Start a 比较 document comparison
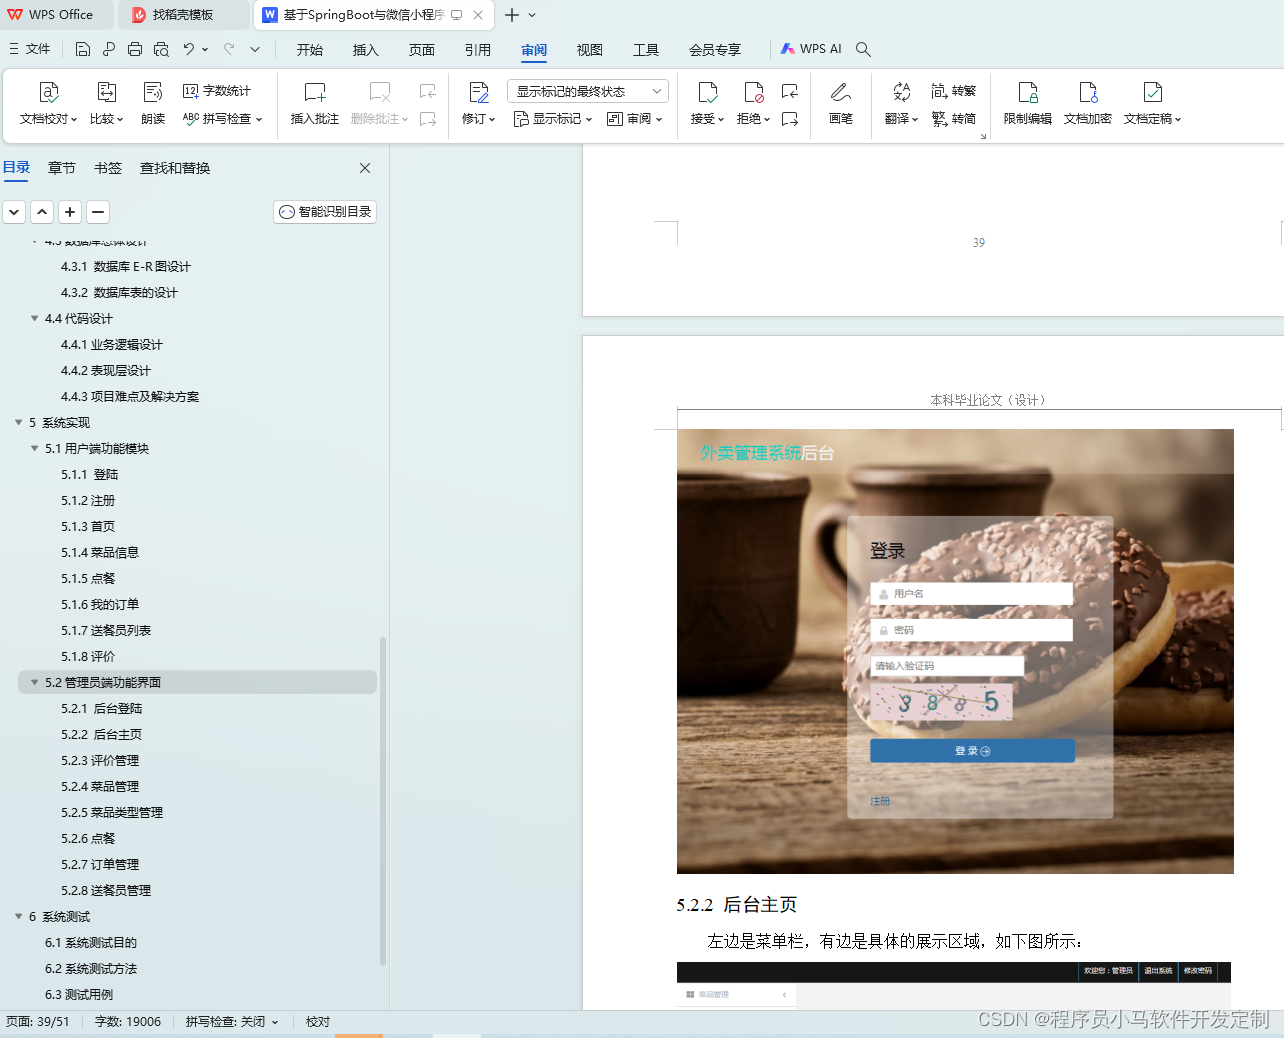 (107, 100)
